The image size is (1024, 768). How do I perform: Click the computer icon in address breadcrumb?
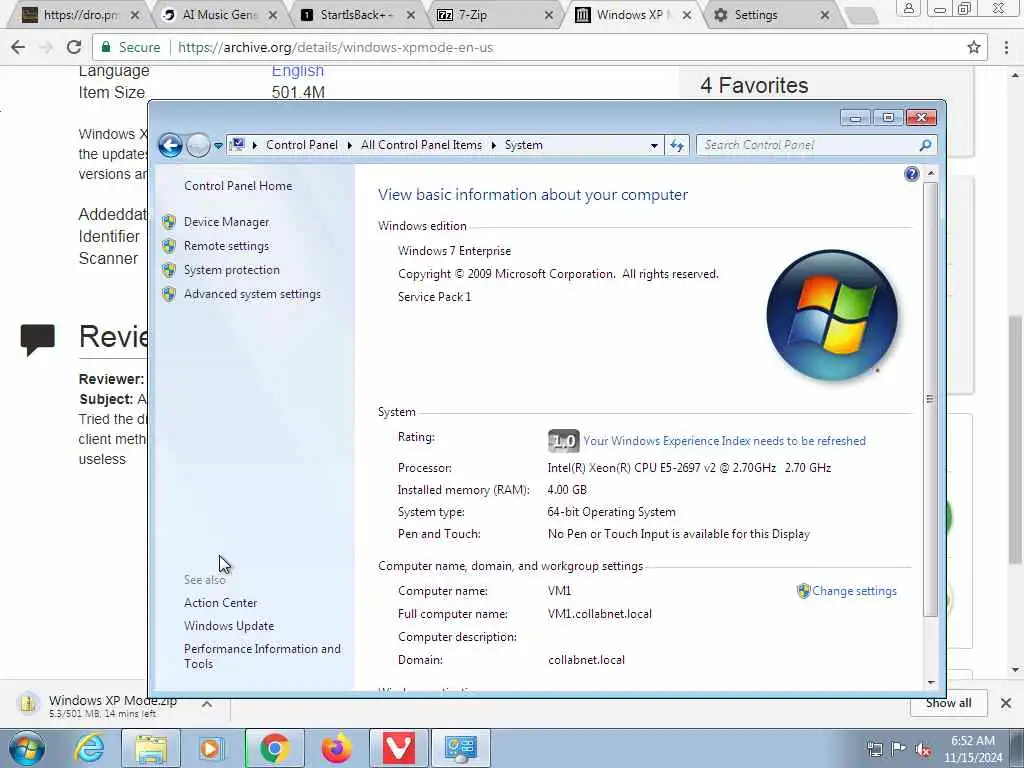click(x=238, y=145)
